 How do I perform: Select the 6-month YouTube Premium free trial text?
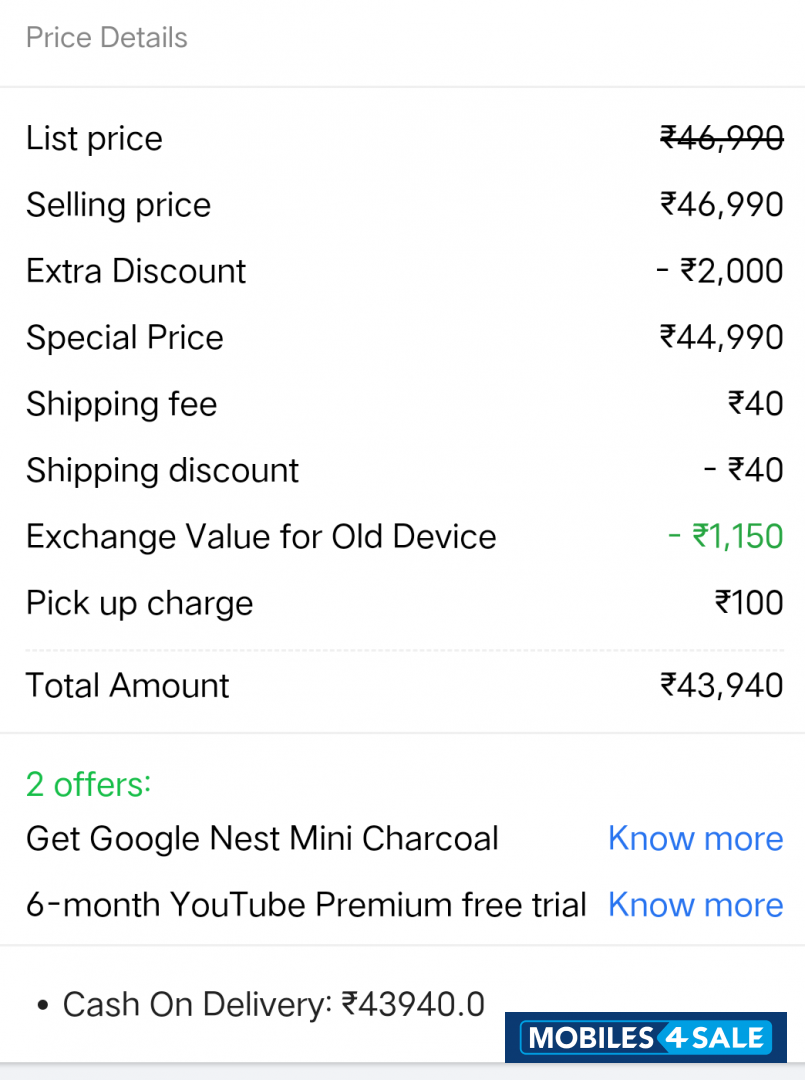pos(306,905)
